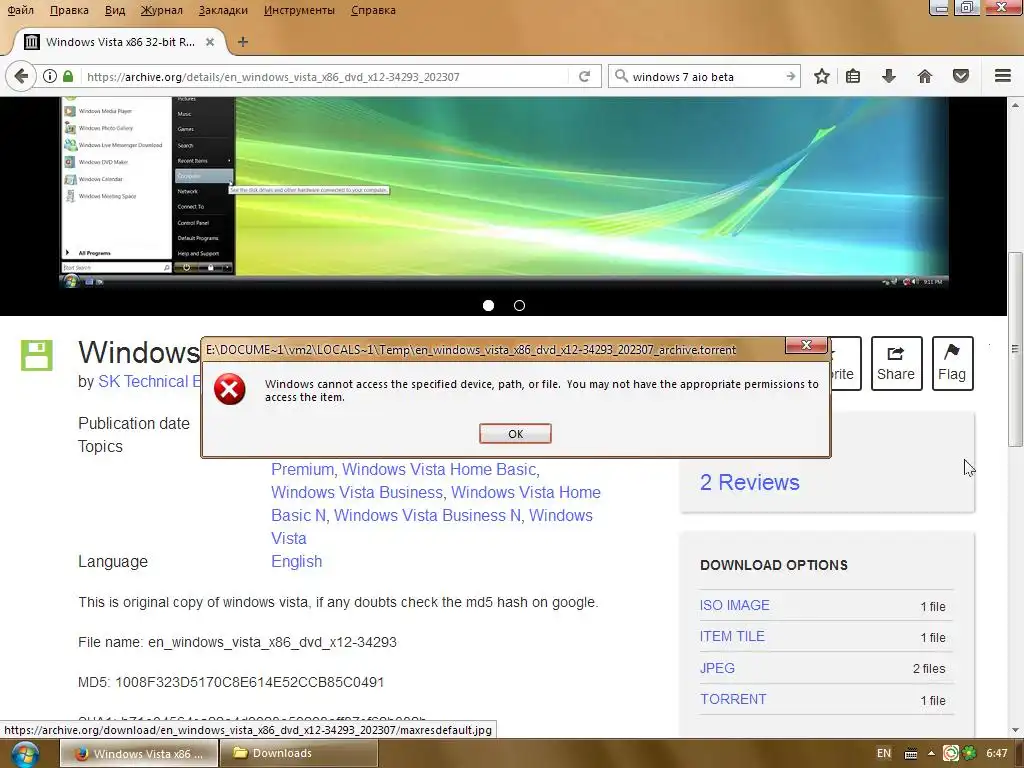Viewport: 1024px width, 768px height.
Task: Switch to Firefox taskbar button
Action: tap(138, 754)
